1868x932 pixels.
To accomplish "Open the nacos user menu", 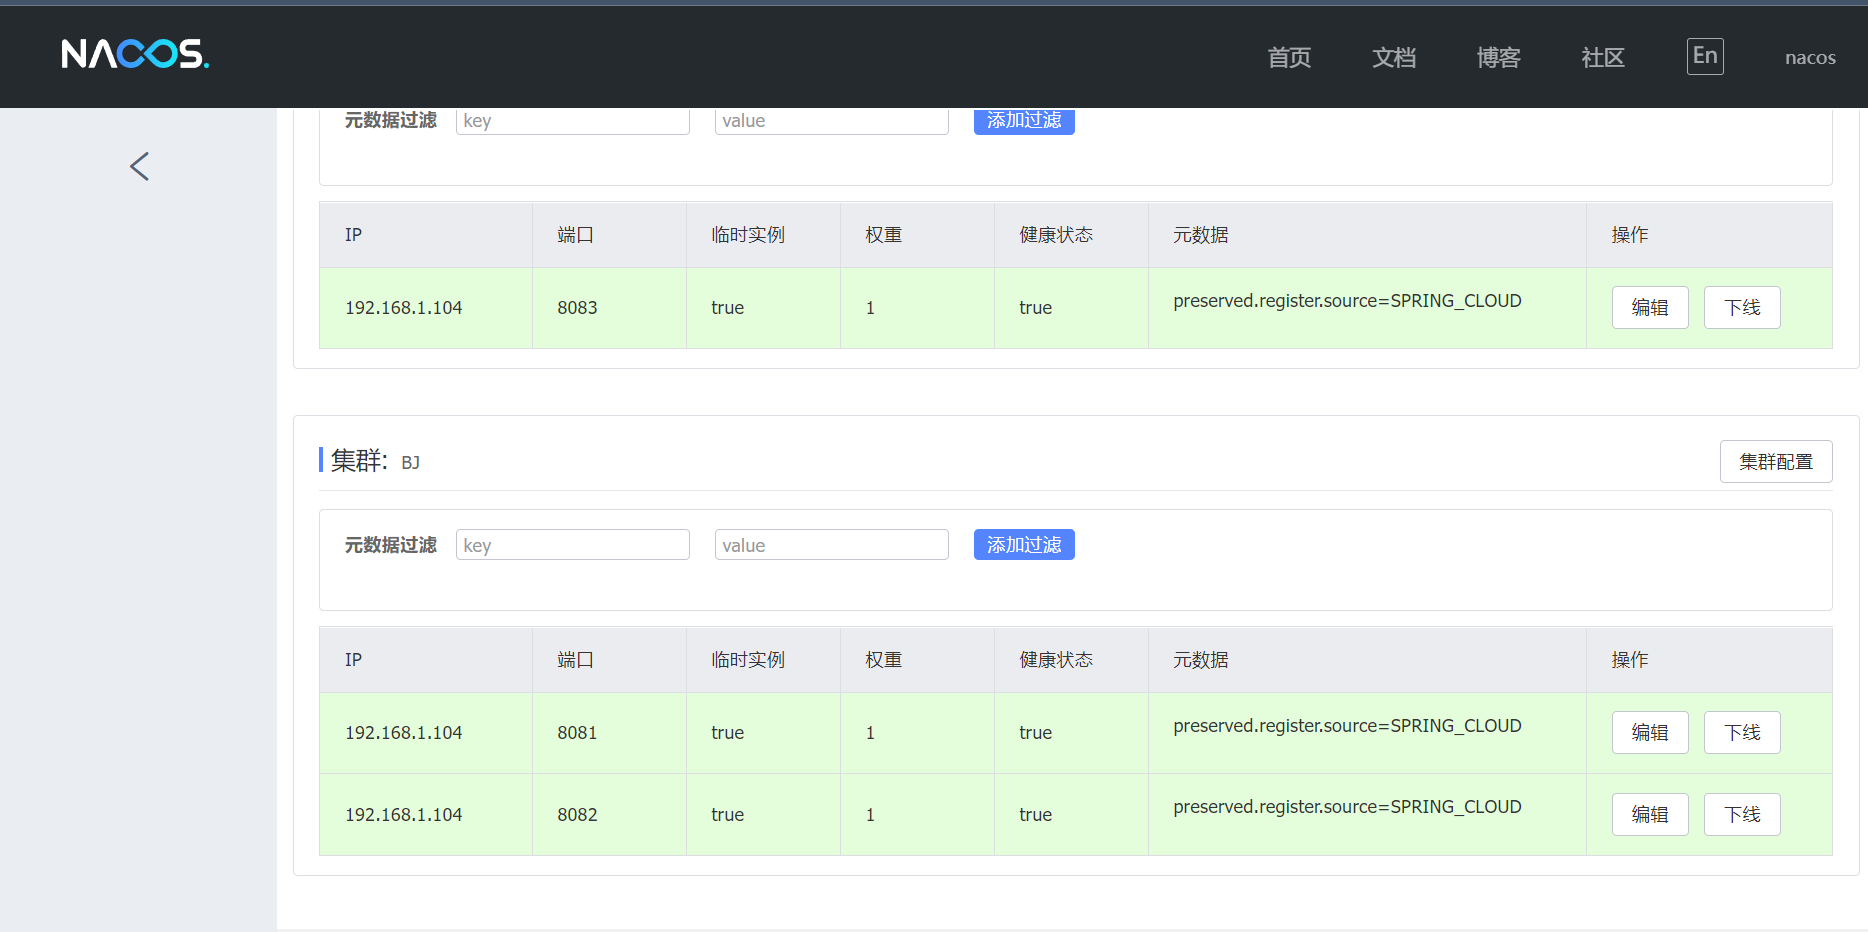I will coord(1809,58).
